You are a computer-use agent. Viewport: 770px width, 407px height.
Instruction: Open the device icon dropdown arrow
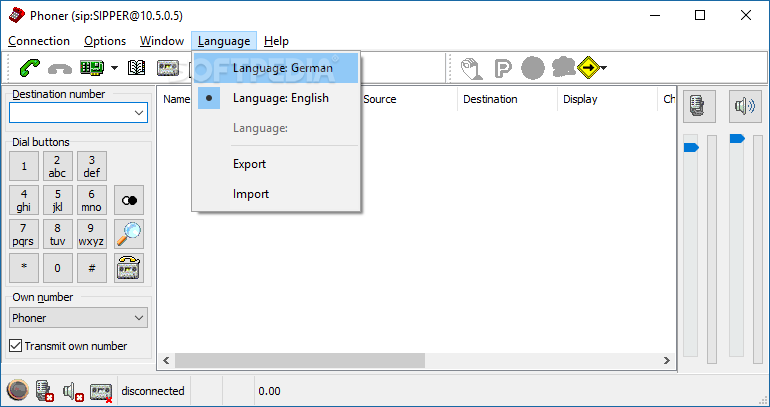point(114,68)
